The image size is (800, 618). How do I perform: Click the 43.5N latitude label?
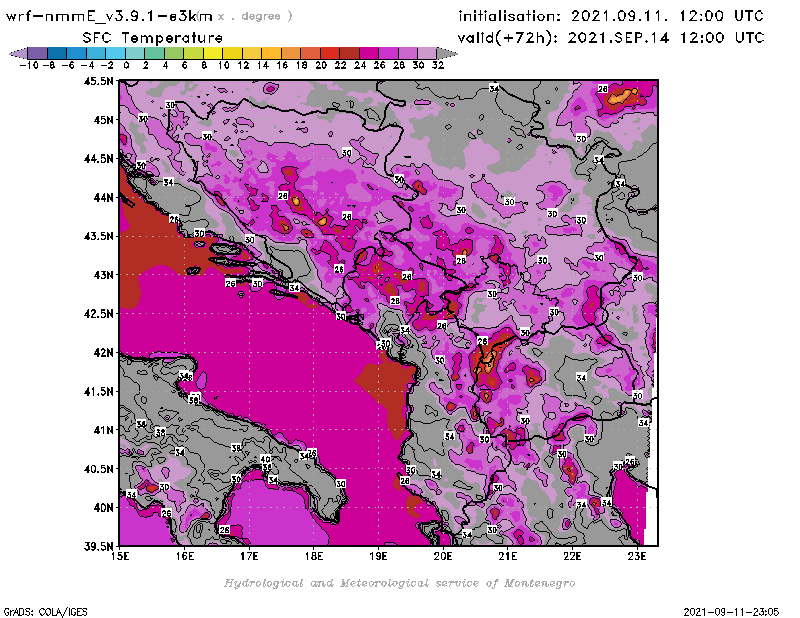pos(98,236)
